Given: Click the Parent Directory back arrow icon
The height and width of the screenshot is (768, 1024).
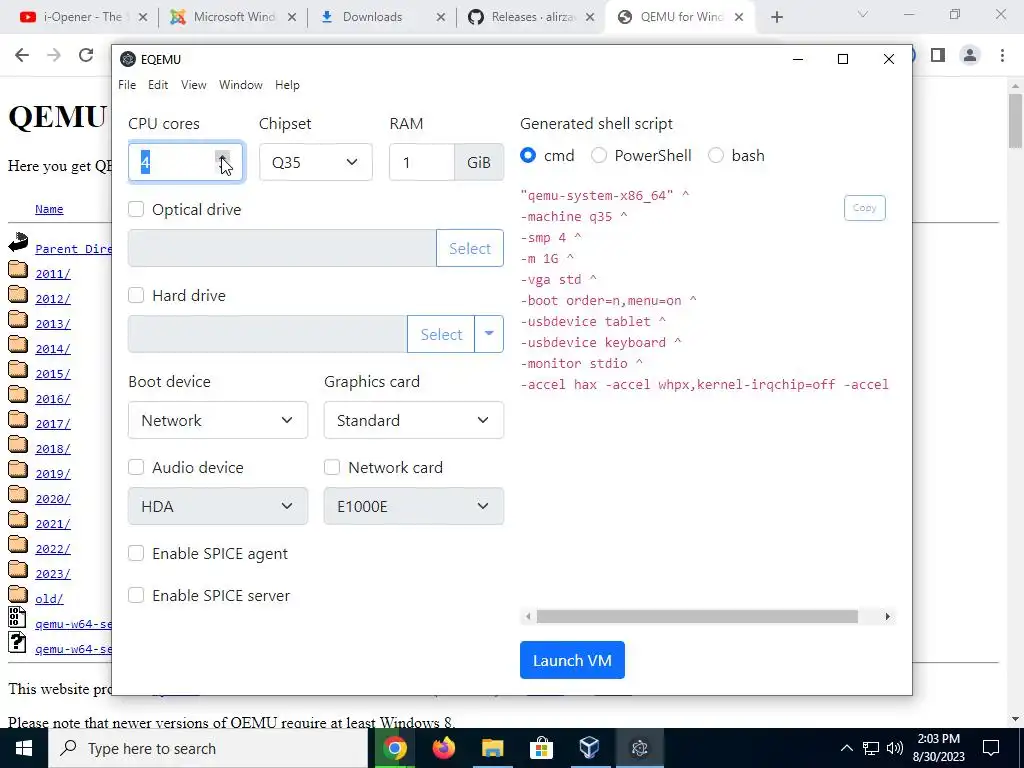Looking at the screenshot, I should point(18,242).
